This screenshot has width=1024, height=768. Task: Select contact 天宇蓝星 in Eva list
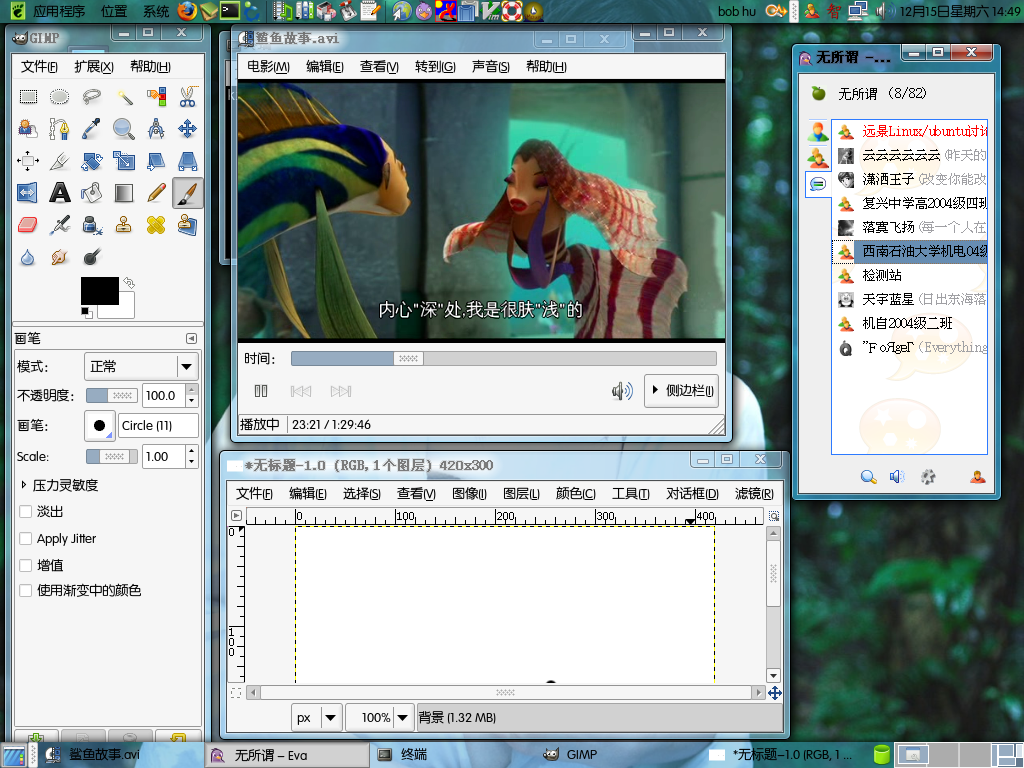pyautogui.click(x=909, y=299)
